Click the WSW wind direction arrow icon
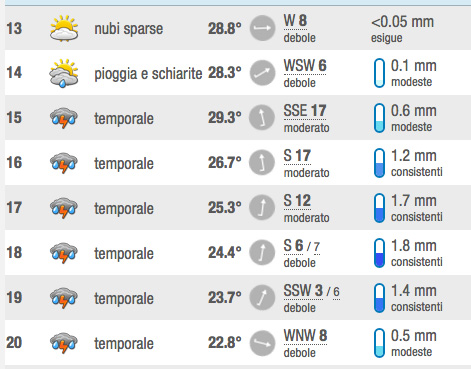Image resolution: width=471 pixels, height=369 pixels. 262,73
